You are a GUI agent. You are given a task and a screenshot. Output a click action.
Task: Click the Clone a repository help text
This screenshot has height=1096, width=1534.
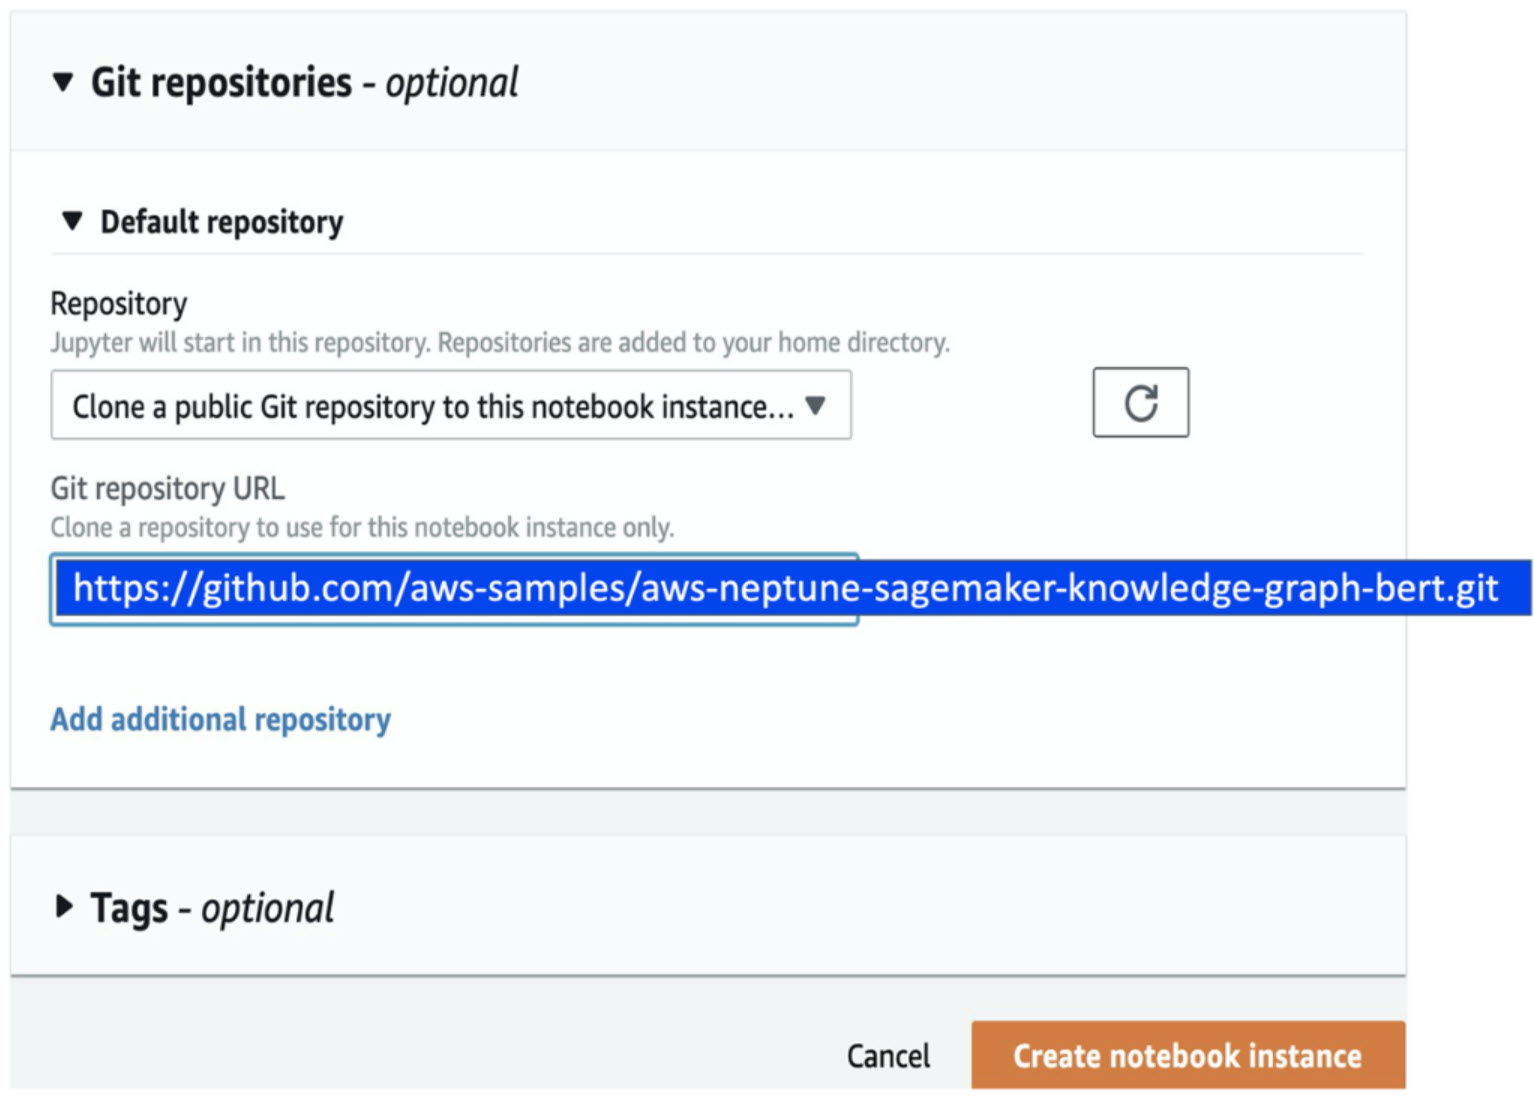coord(363,527)
